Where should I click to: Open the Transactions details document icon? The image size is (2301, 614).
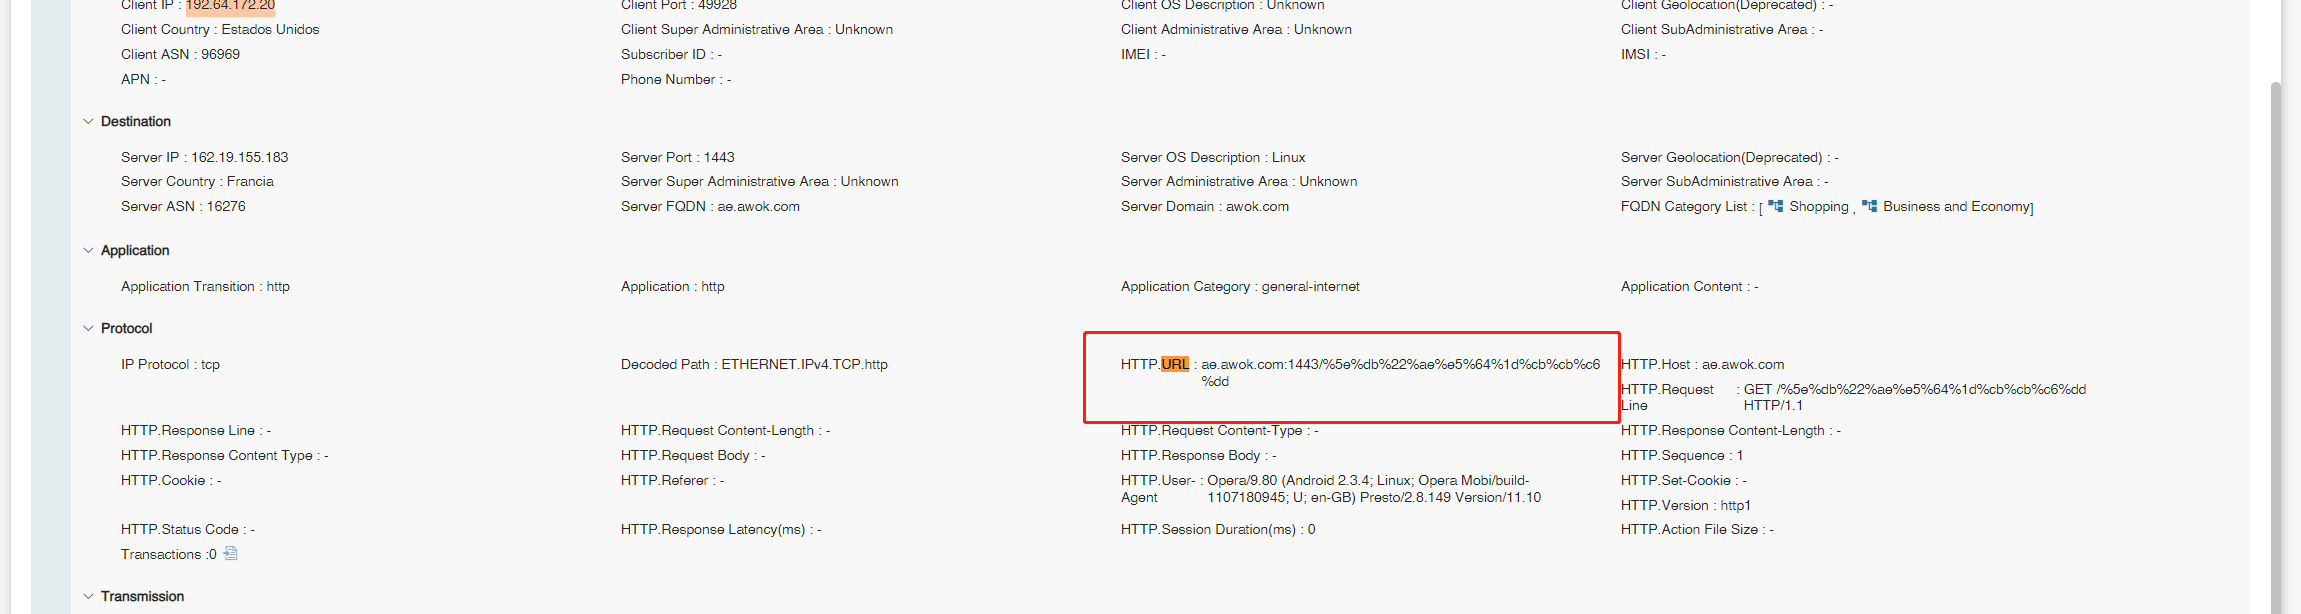[230, 553]
